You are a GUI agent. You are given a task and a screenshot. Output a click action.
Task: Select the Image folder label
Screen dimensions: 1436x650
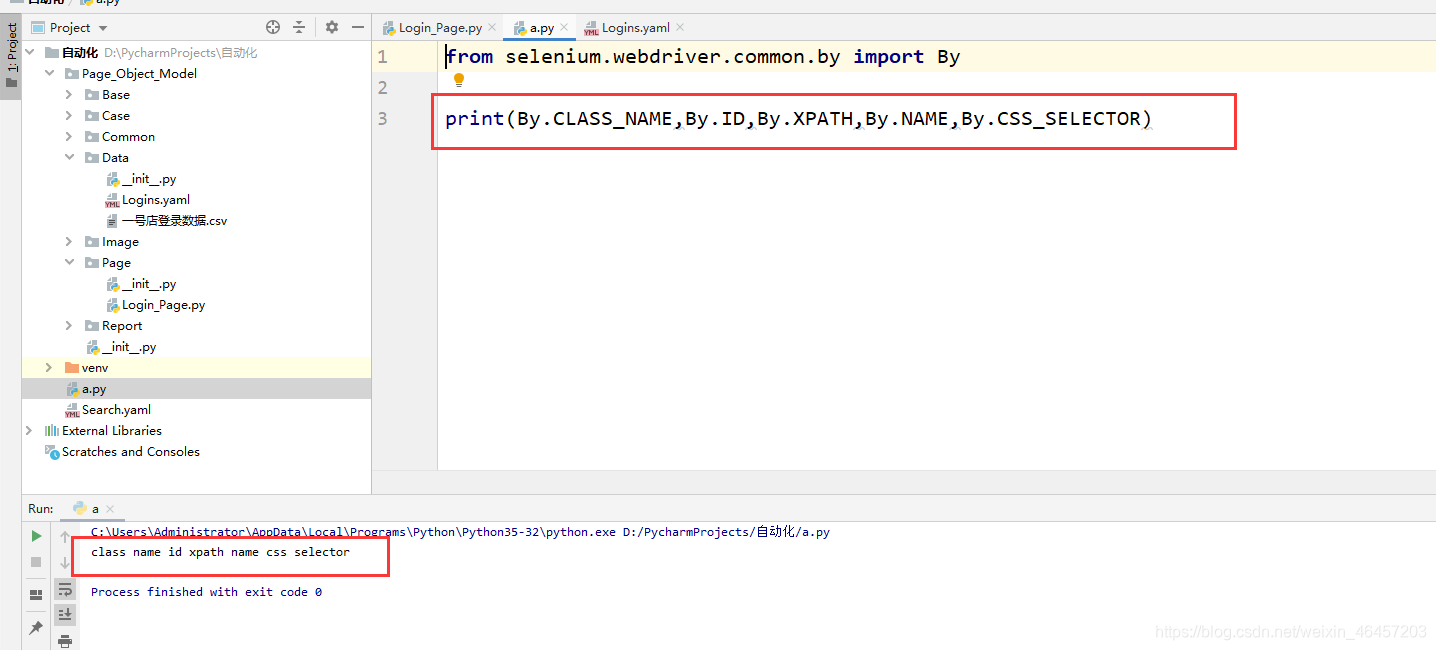(120, 241)
